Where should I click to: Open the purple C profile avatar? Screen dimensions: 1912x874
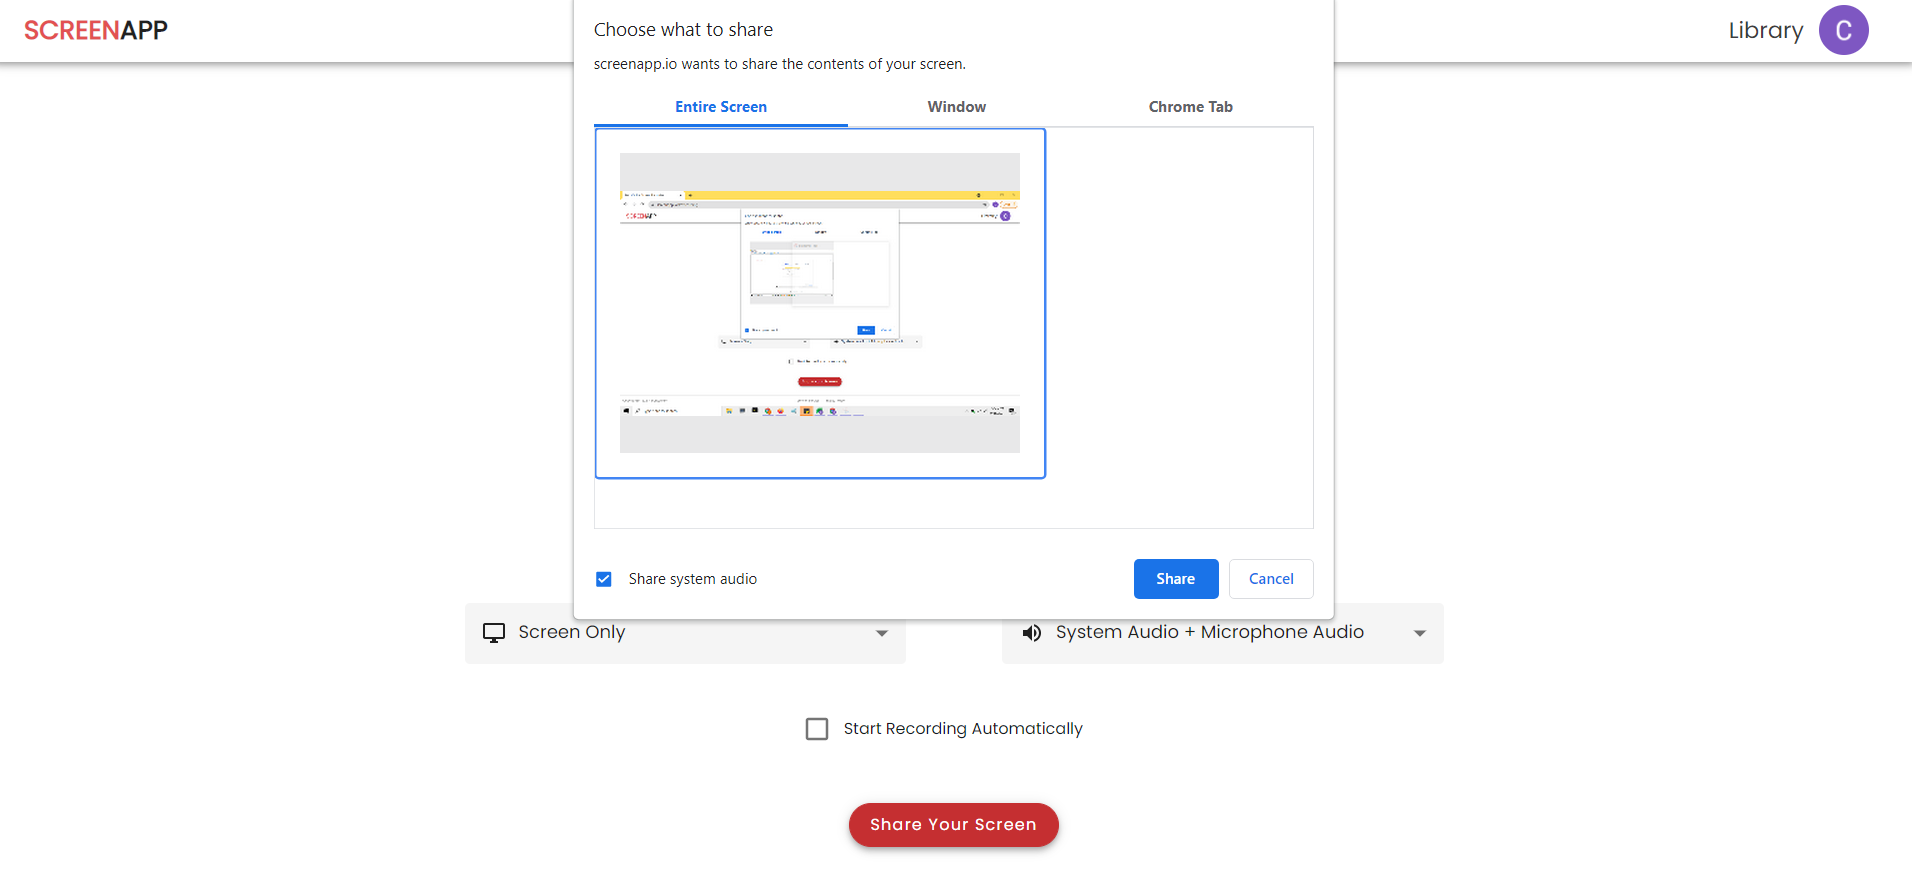1842,30
